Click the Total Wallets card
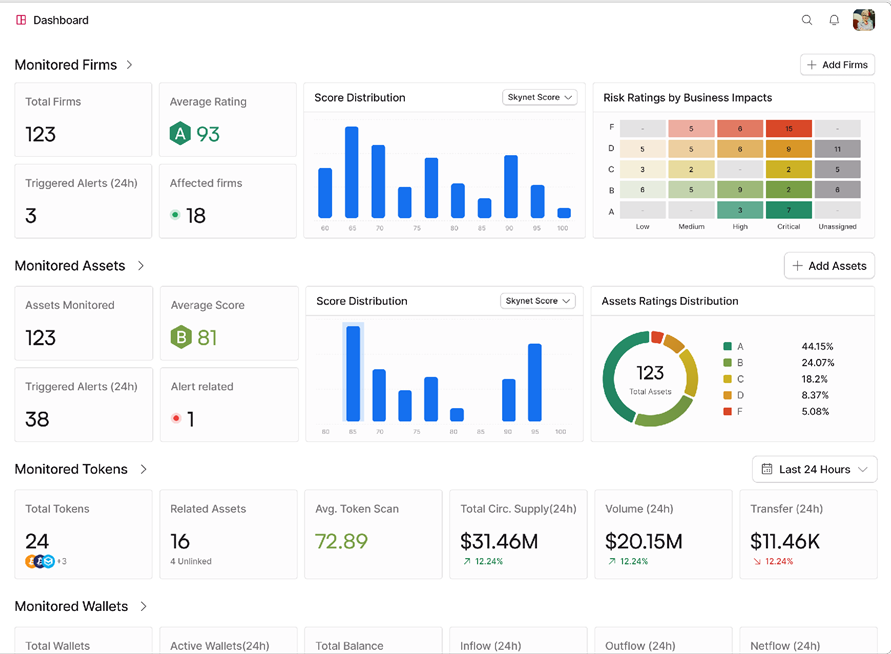Screen dimensions: 891x654 83,640
